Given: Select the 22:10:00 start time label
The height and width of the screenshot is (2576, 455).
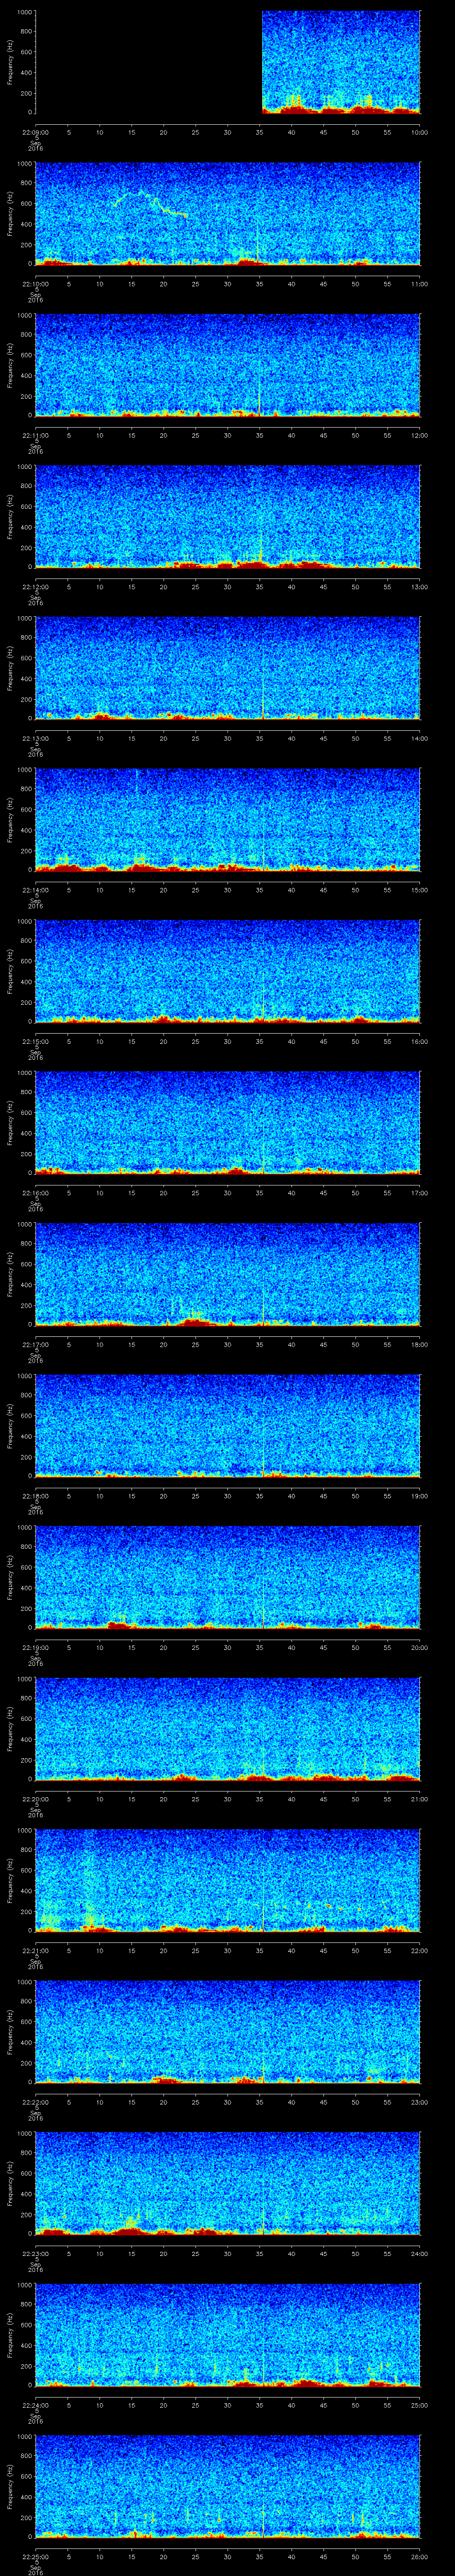Looking at the screenshot, I should tap(35, 283).
